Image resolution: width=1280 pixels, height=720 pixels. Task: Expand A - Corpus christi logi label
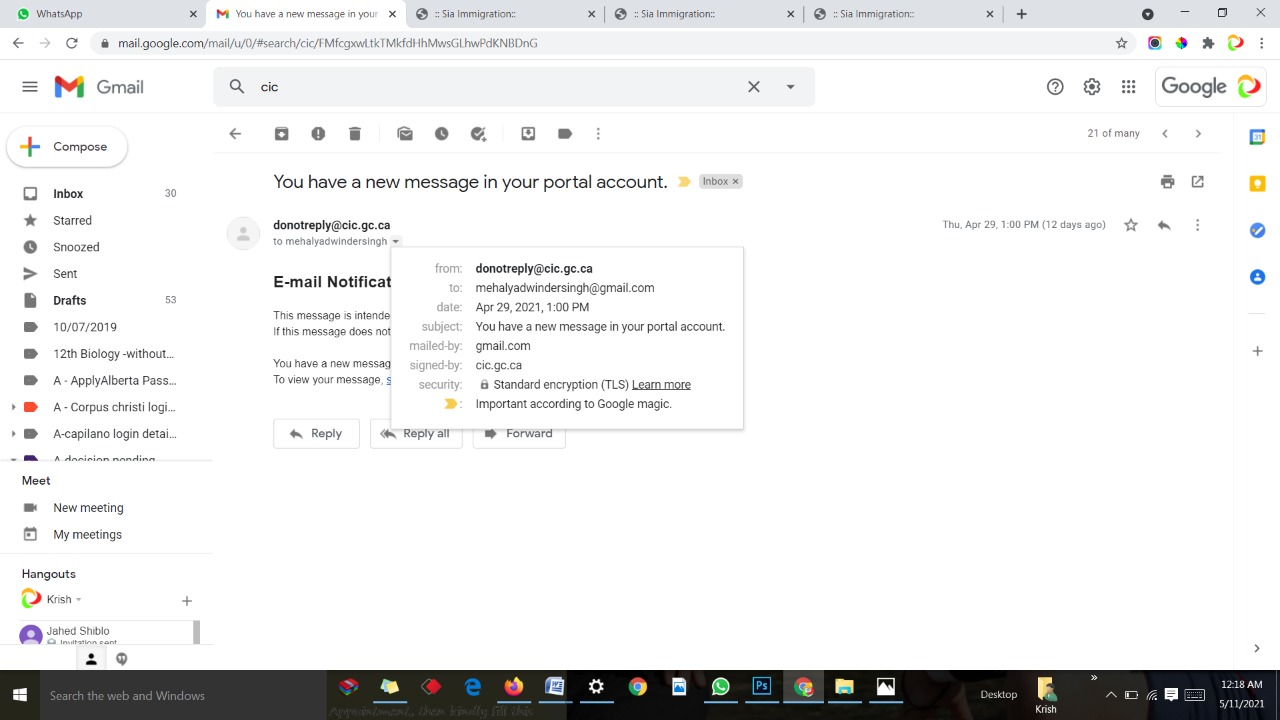(13, 407)
